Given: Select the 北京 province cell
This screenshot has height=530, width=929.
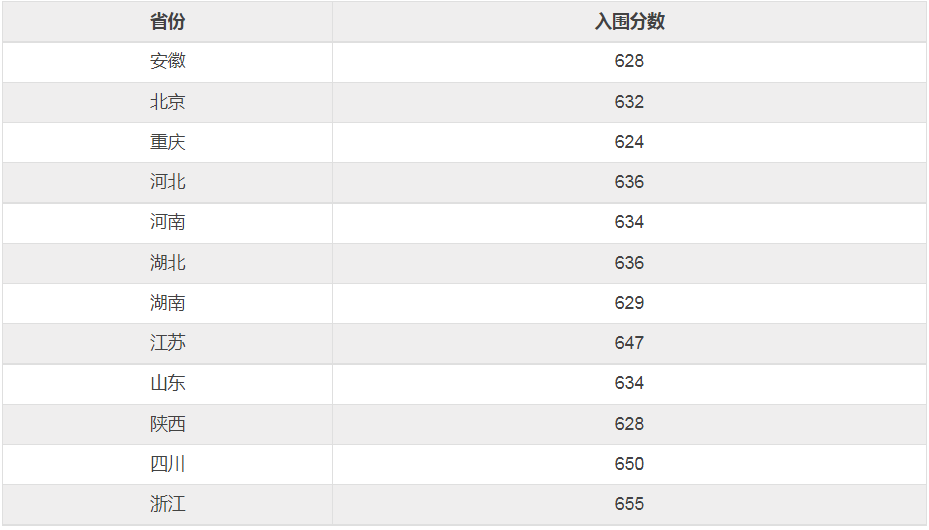Looking at the screenshot, I should 168,102.
